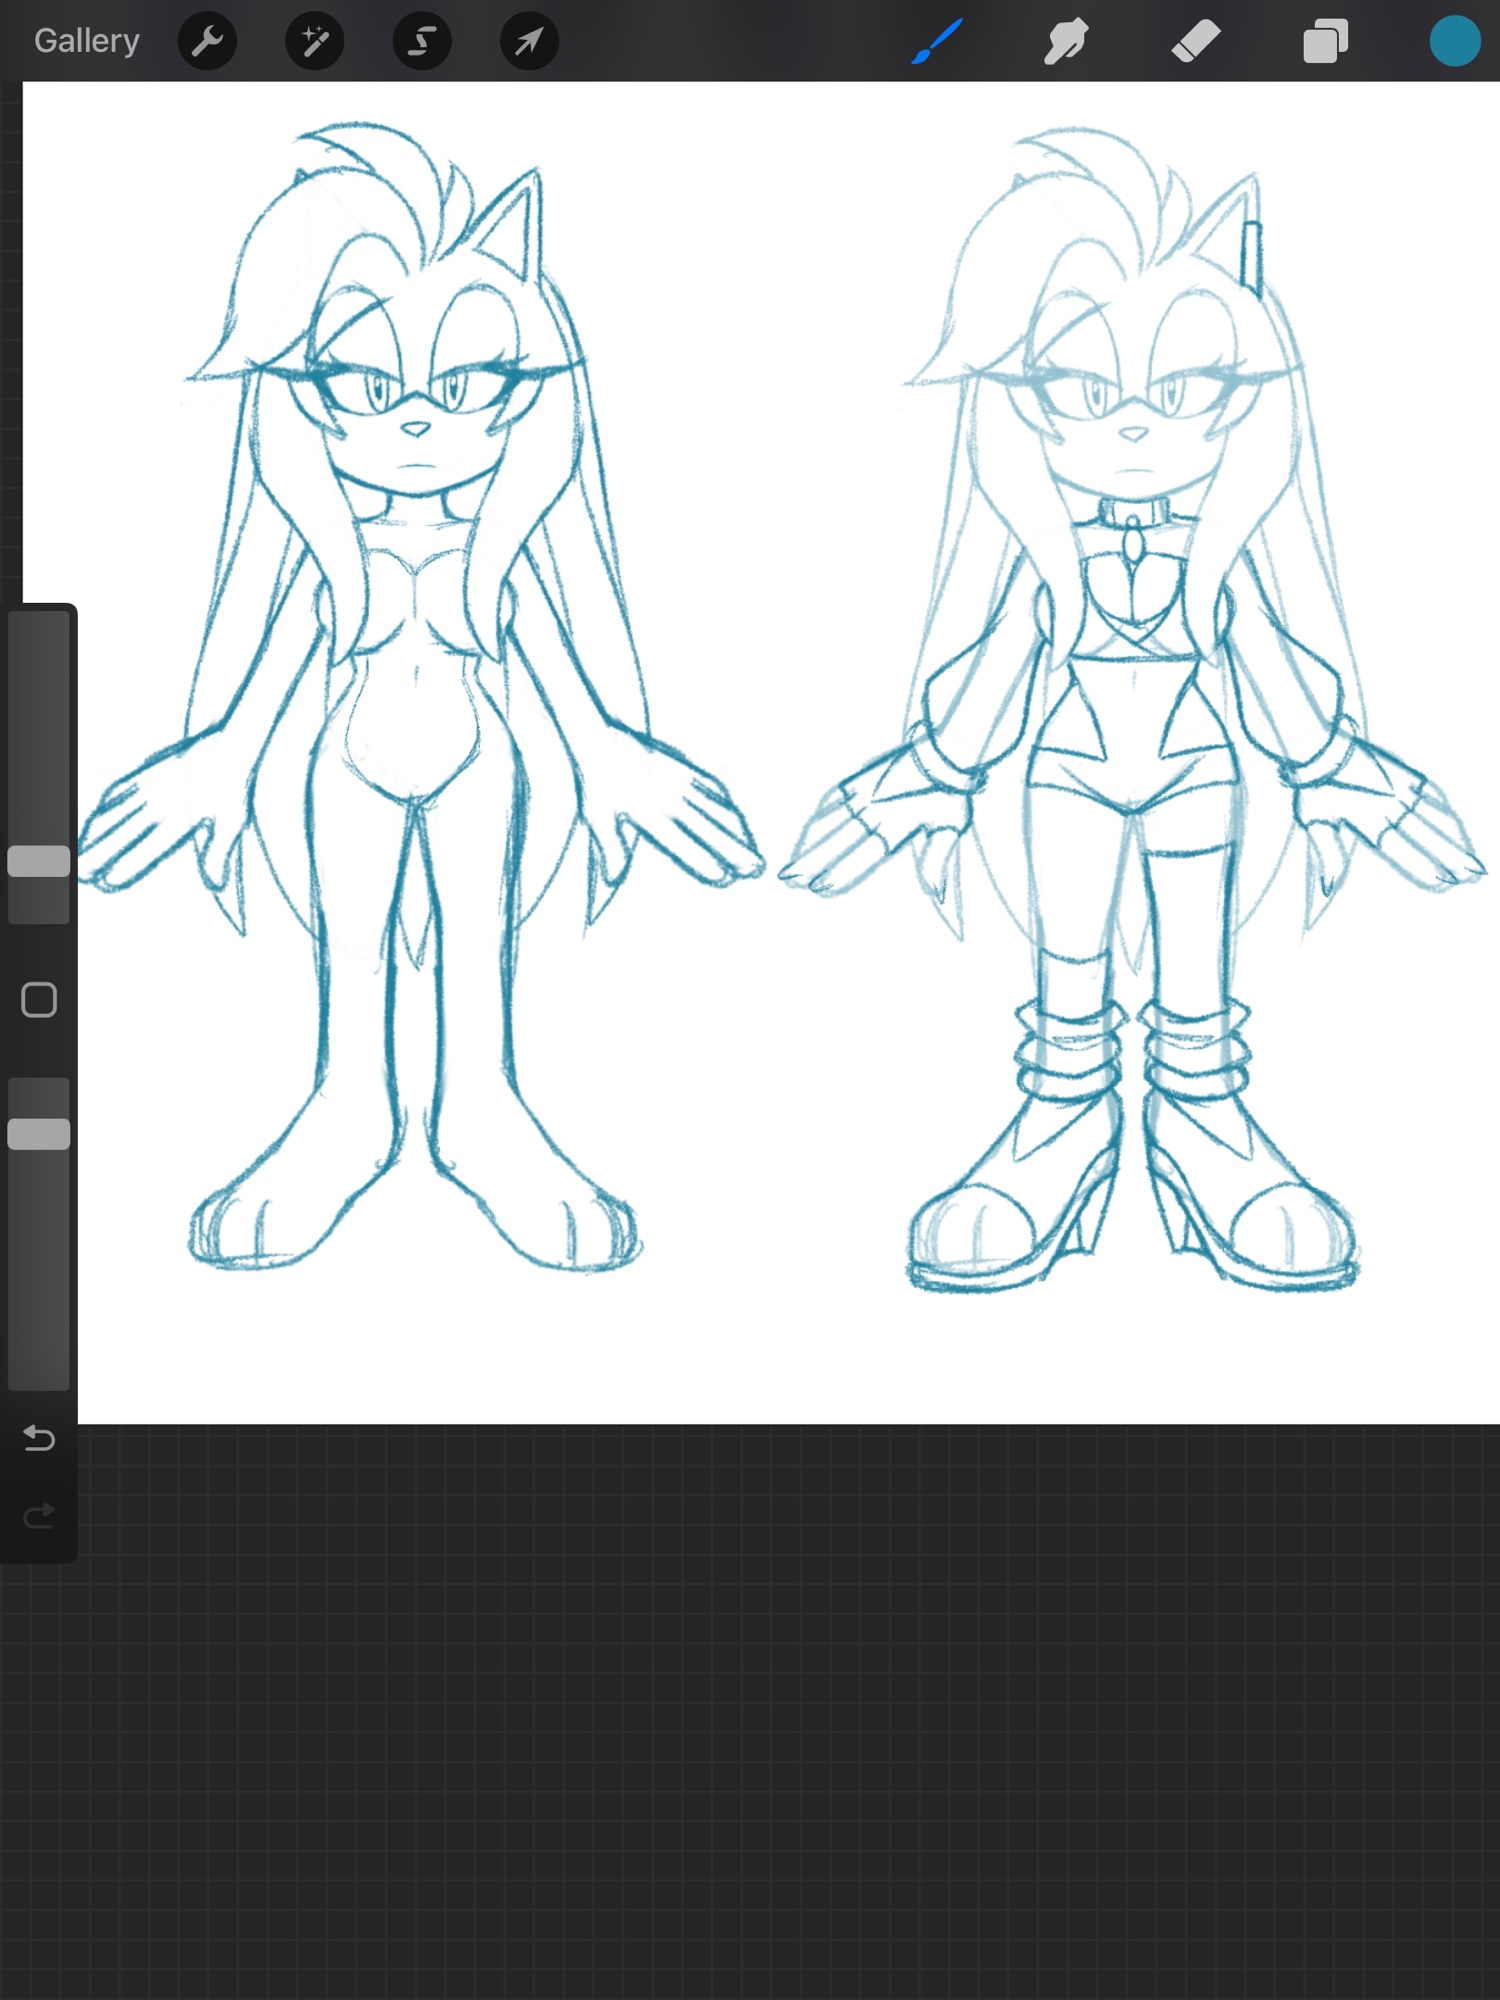Click the brush size slider handle
This screenshot has width=1500, height=2000.
click(x=39, y=861)
